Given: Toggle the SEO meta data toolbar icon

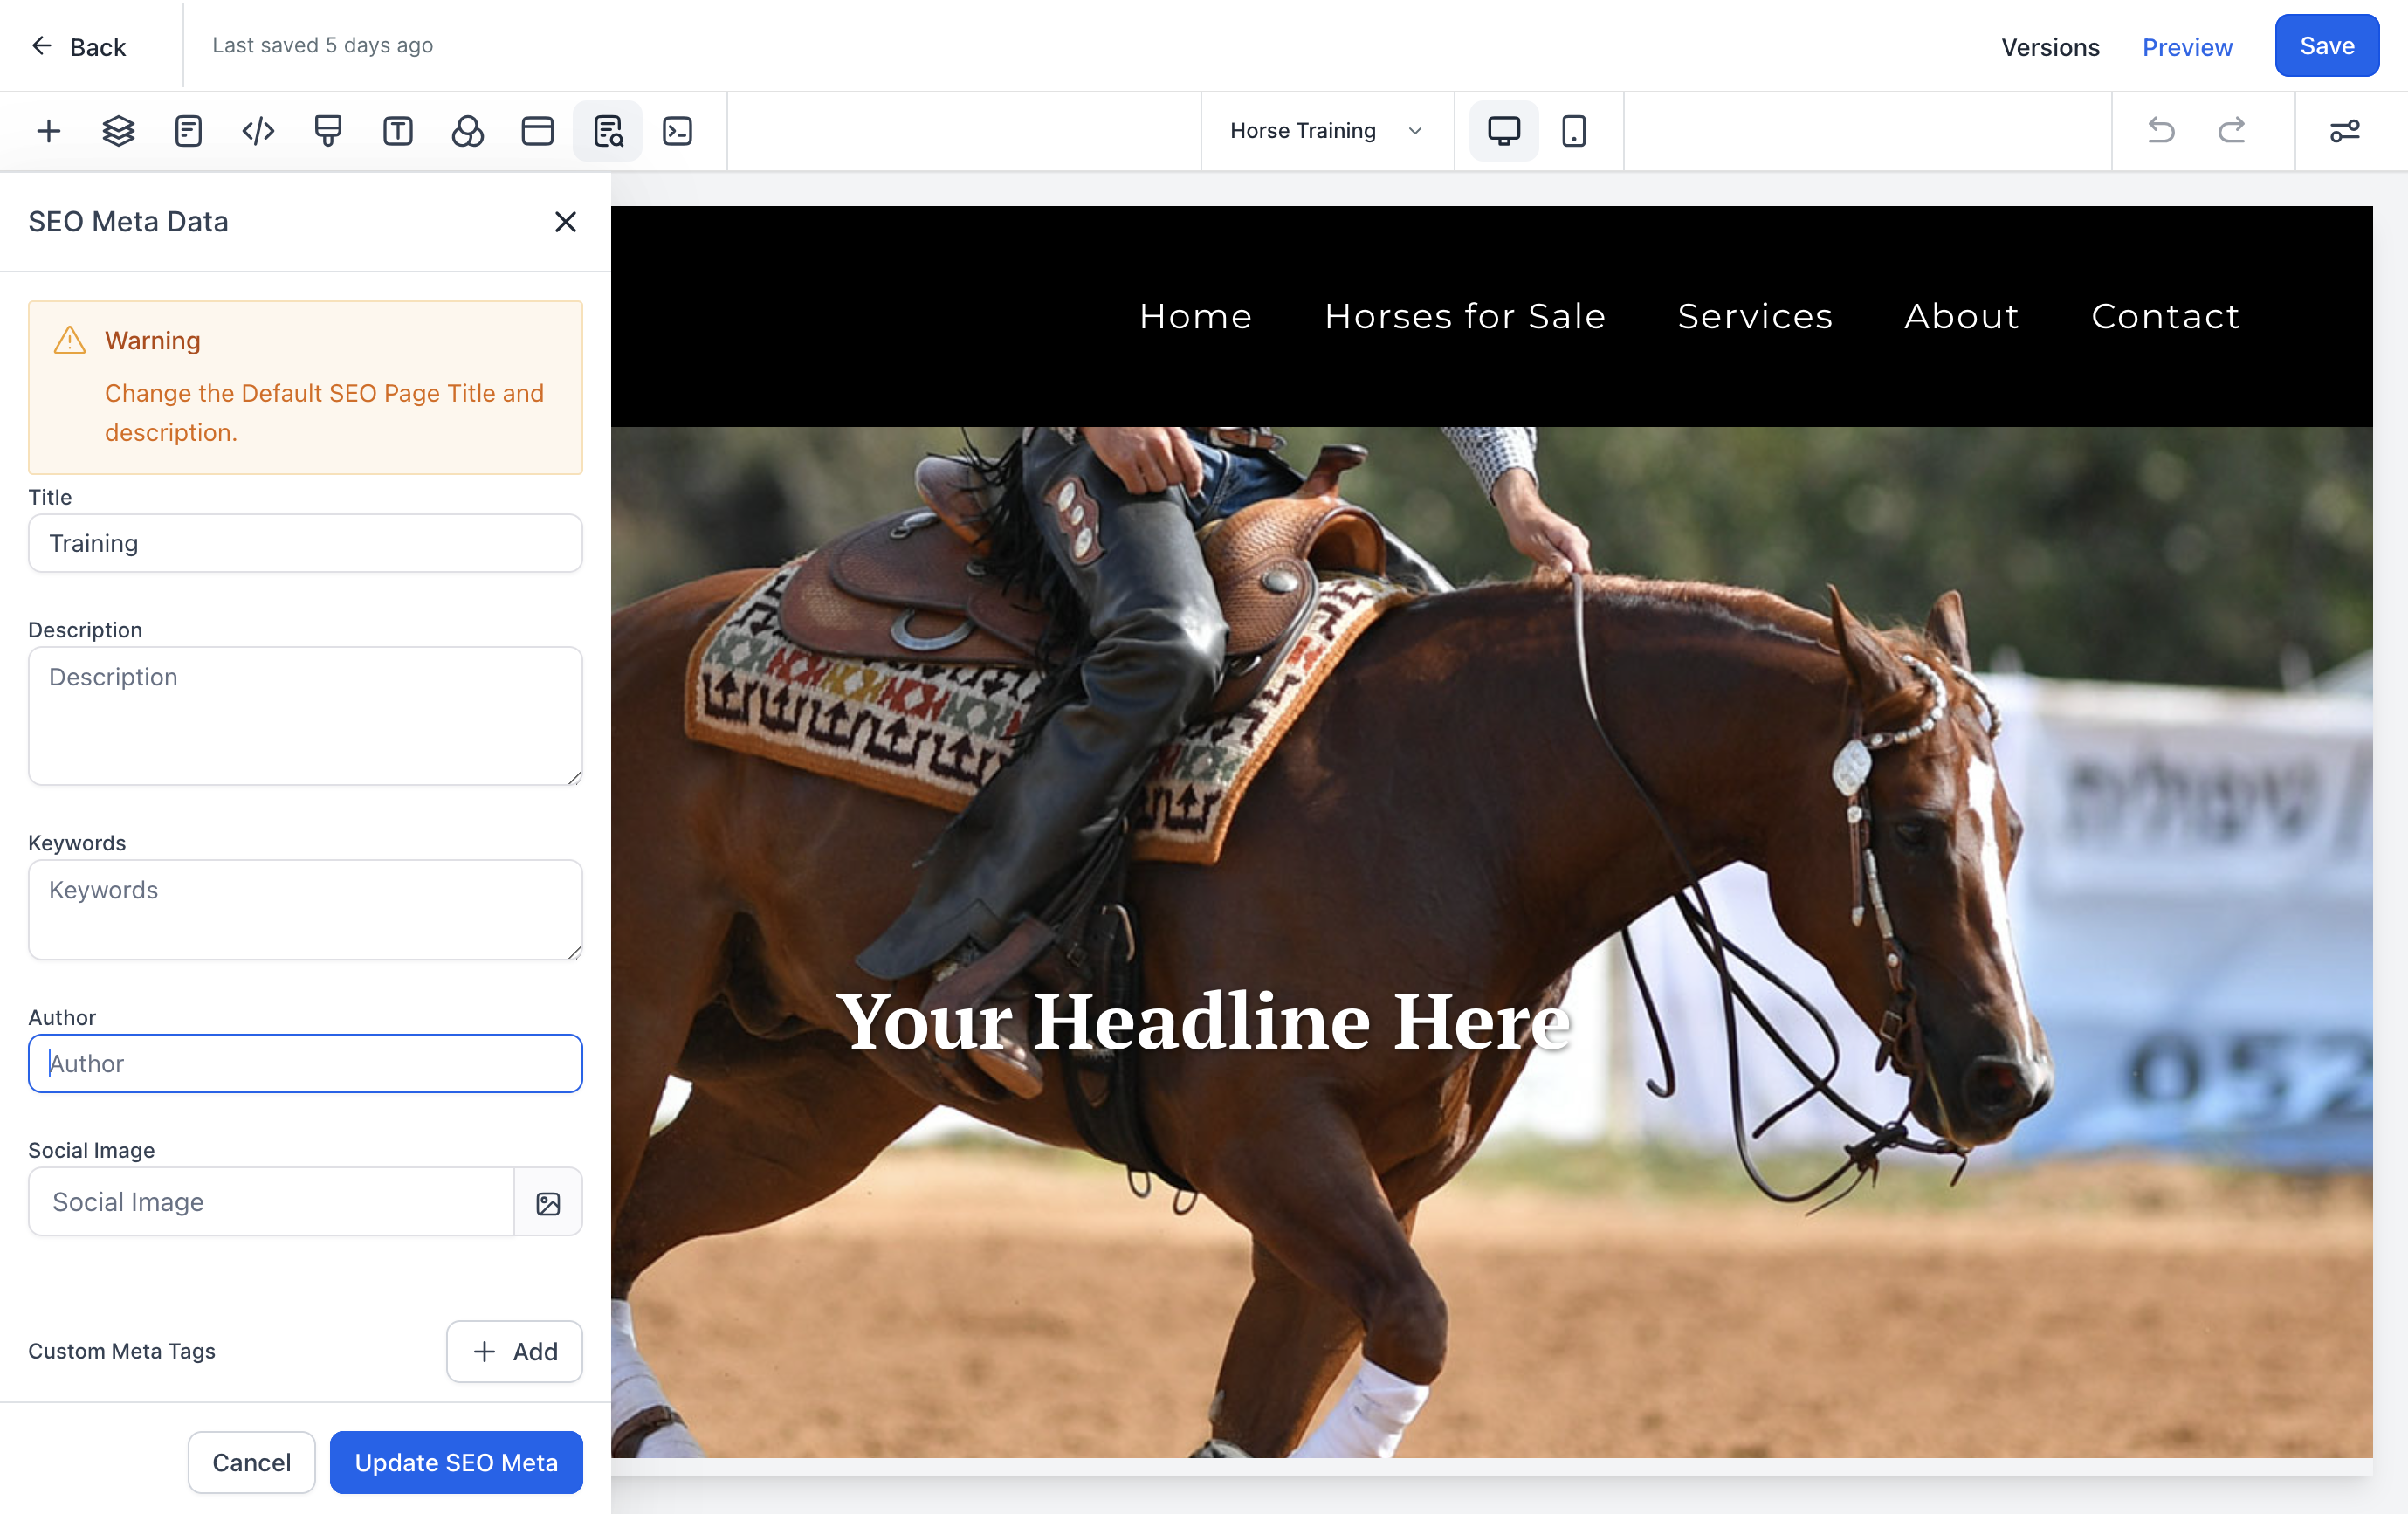Looking at the screenshot, I should coord(608,131).
